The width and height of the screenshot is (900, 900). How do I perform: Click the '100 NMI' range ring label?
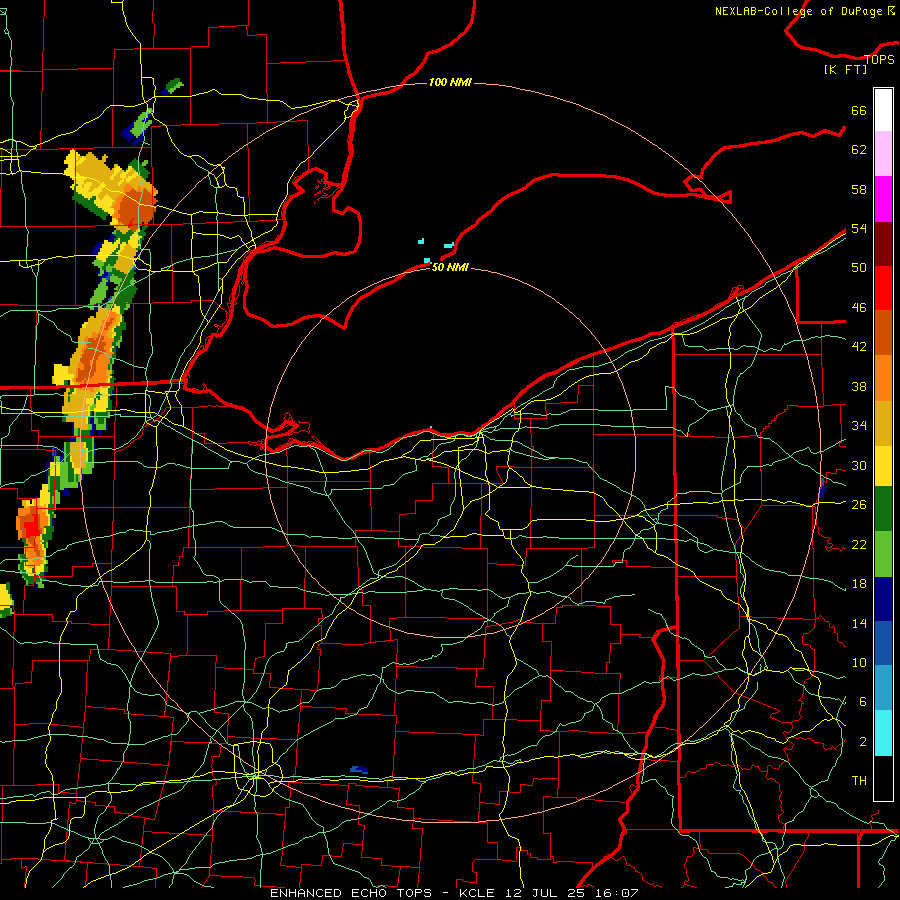(x=450, y=82)
